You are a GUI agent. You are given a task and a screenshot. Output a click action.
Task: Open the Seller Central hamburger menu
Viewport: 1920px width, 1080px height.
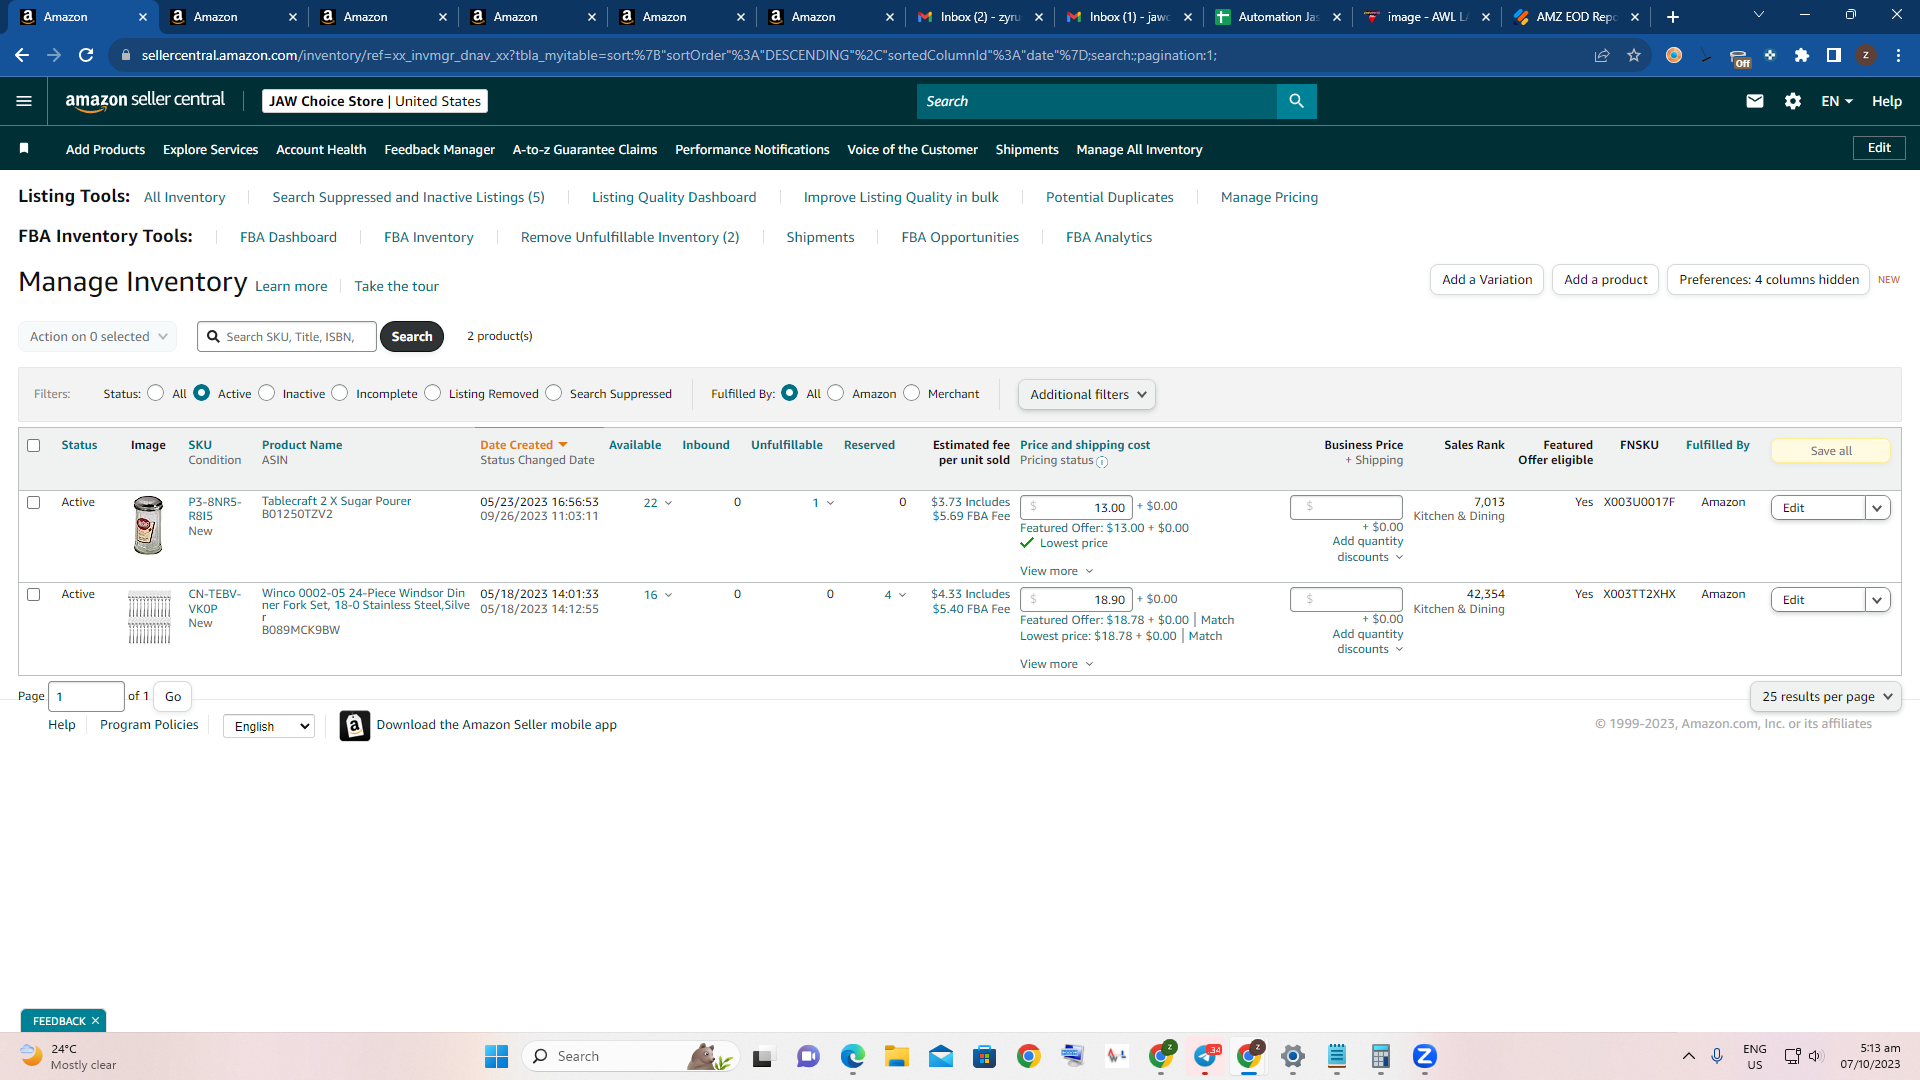pos(24,101)
